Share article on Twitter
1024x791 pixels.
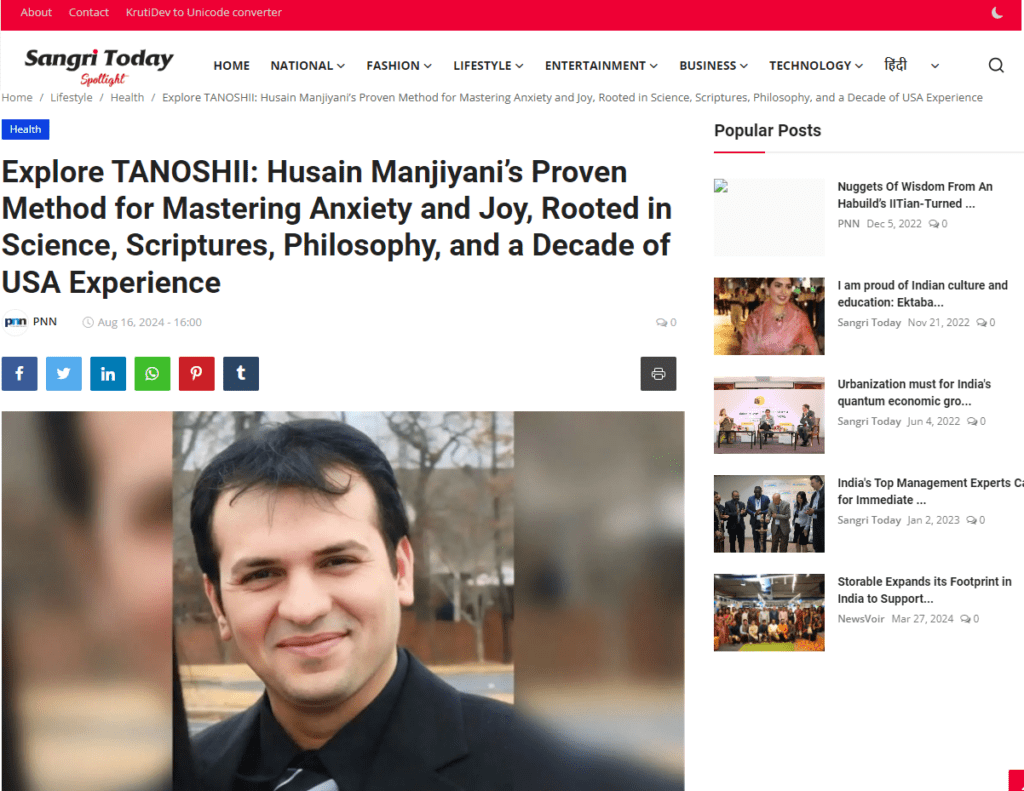63,374
